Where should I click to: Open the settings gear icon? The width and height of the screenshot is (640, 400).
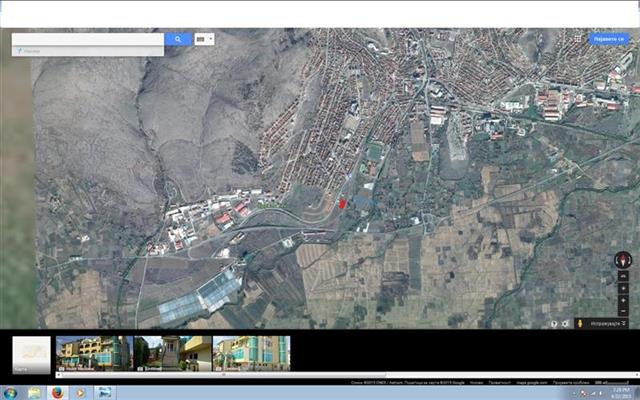(566, 323)
